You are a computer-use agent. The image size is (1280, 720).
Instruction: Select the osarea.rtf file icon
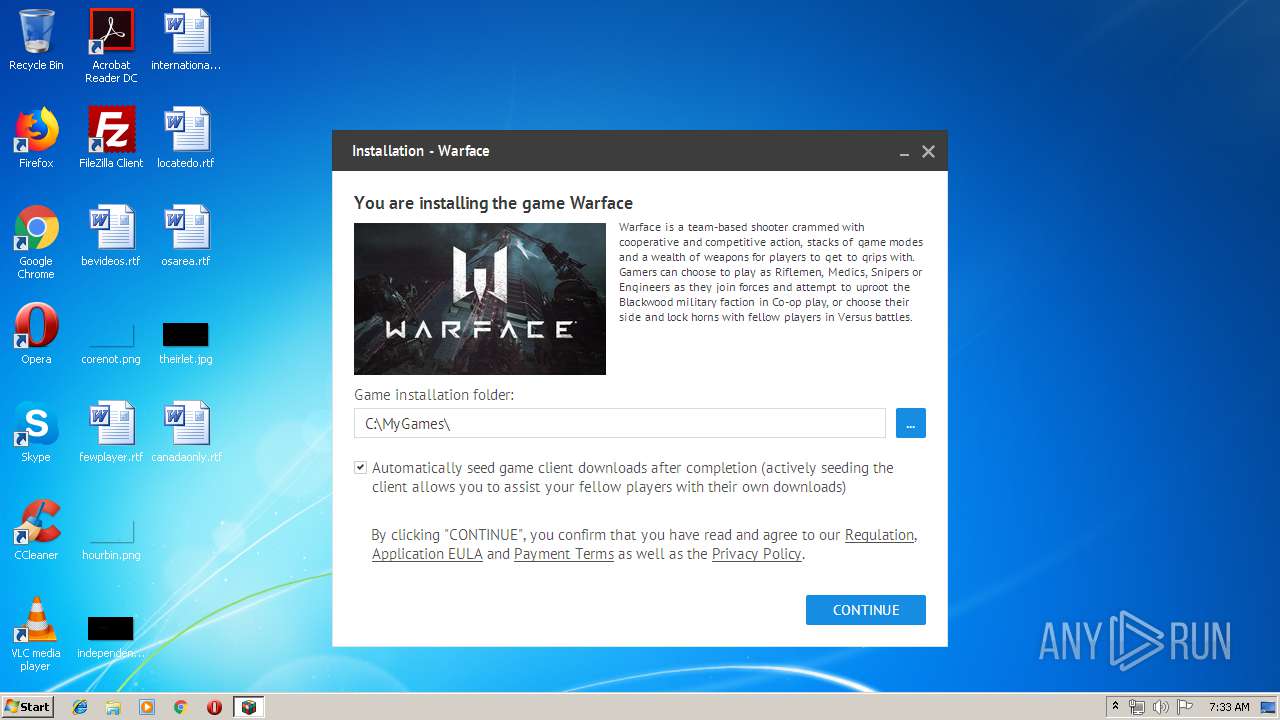coord(186,237)
